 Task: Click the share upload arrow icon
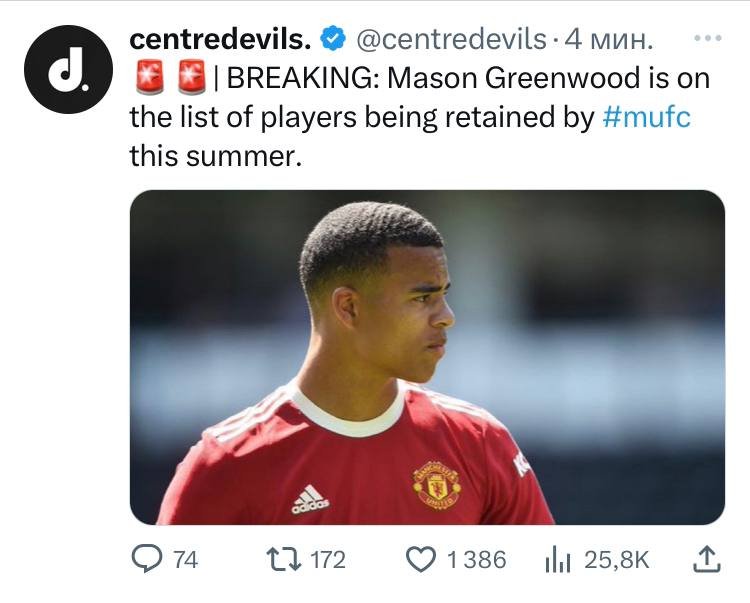707,559
